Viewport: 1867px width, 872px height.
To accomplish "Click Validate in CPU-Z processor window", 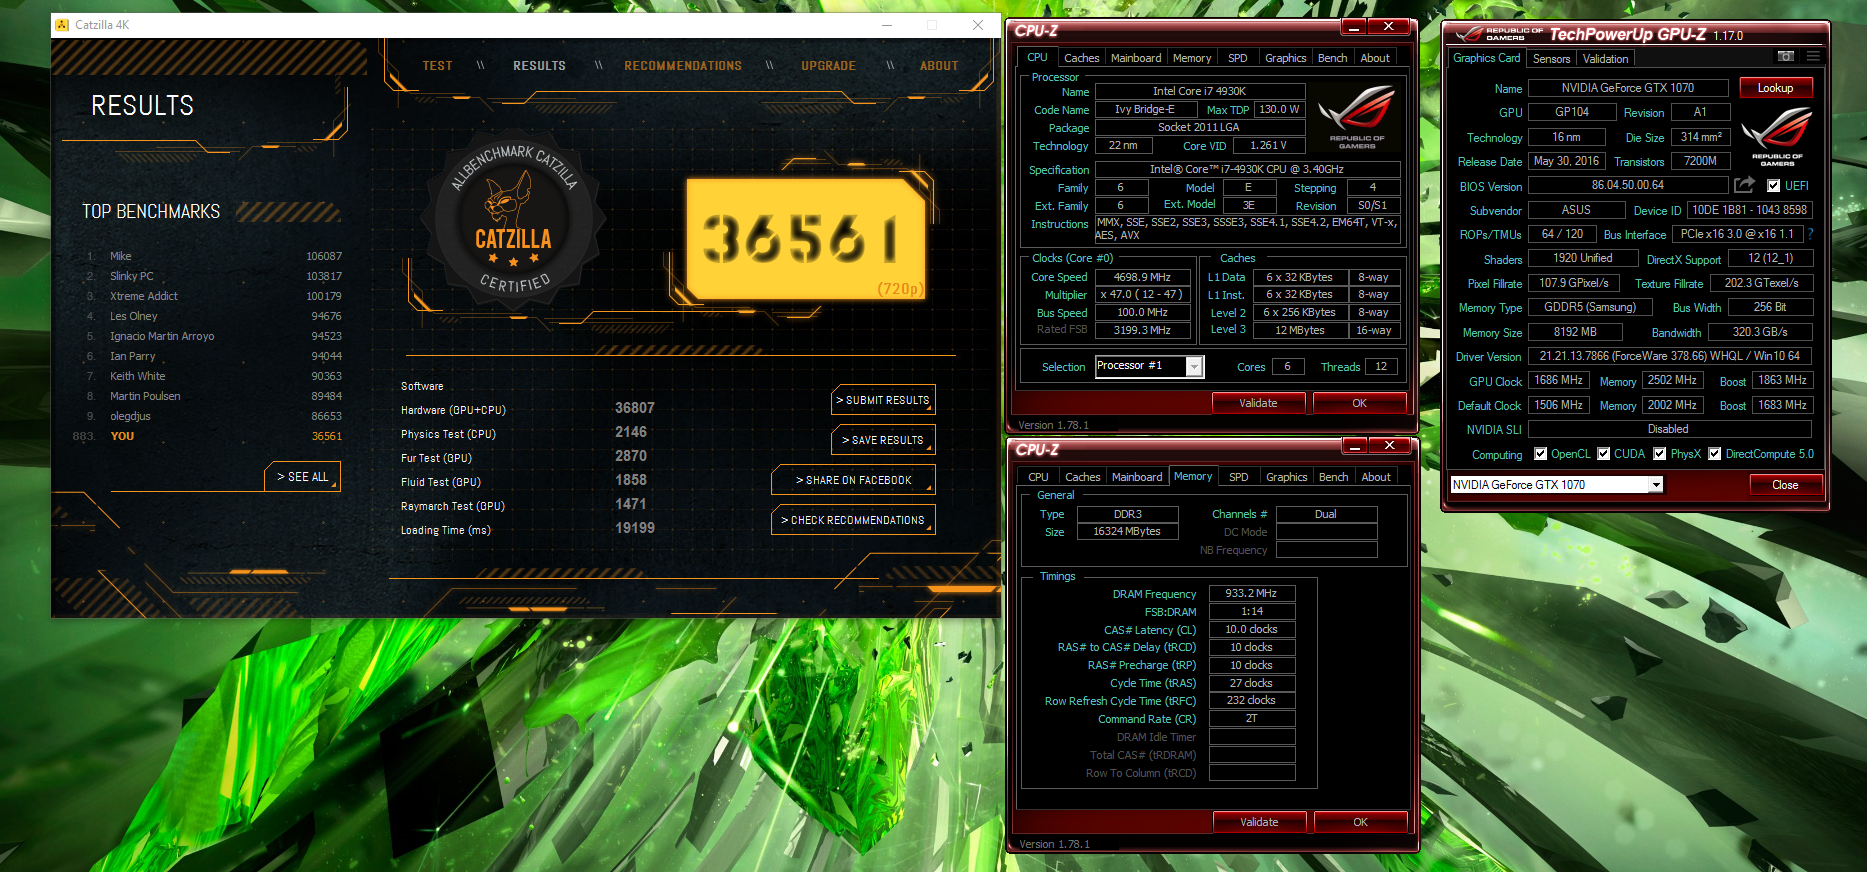I will tap(1258, 403).
